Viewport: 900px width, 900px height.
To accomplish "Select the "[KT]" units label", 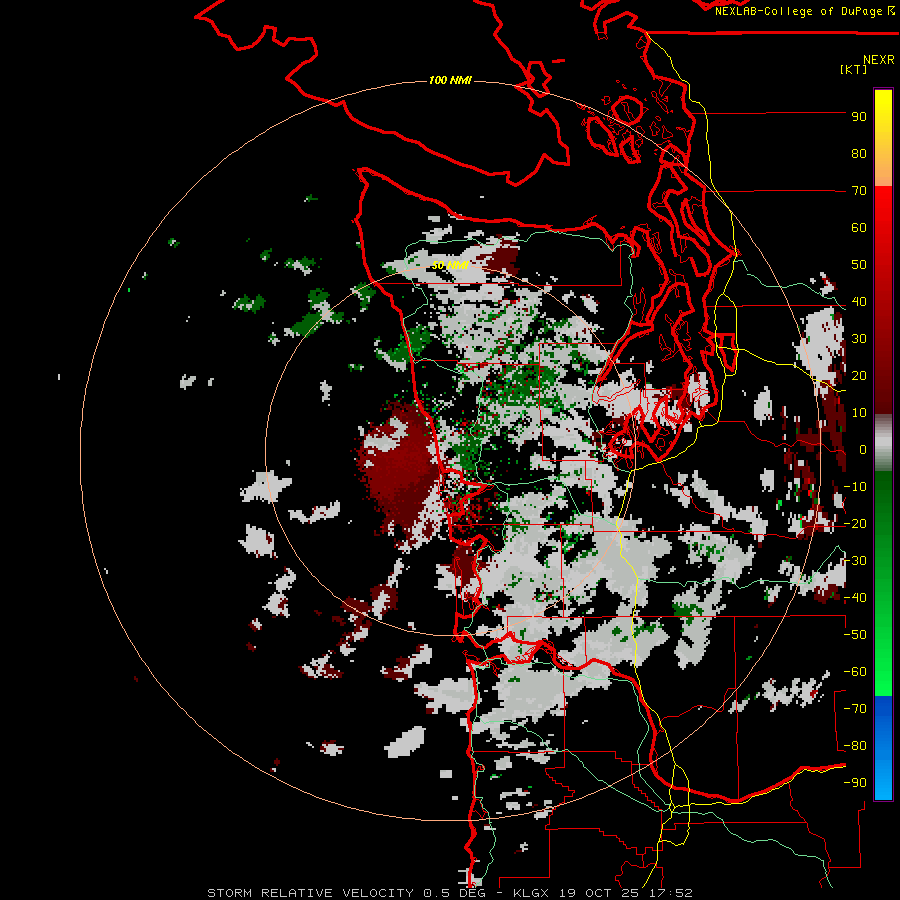I will pyautogui.click(x=854, y=69).
